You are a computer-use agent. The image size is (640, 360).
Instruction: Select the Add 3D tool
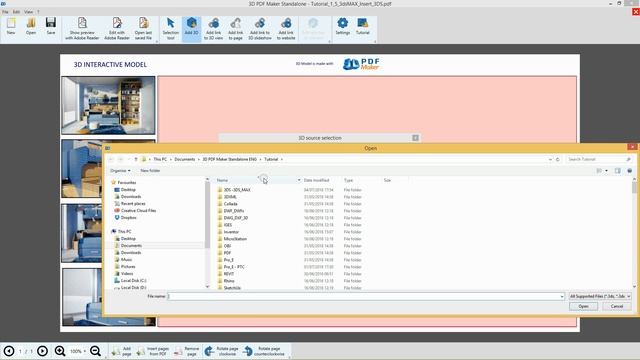[x=191, y=29]
